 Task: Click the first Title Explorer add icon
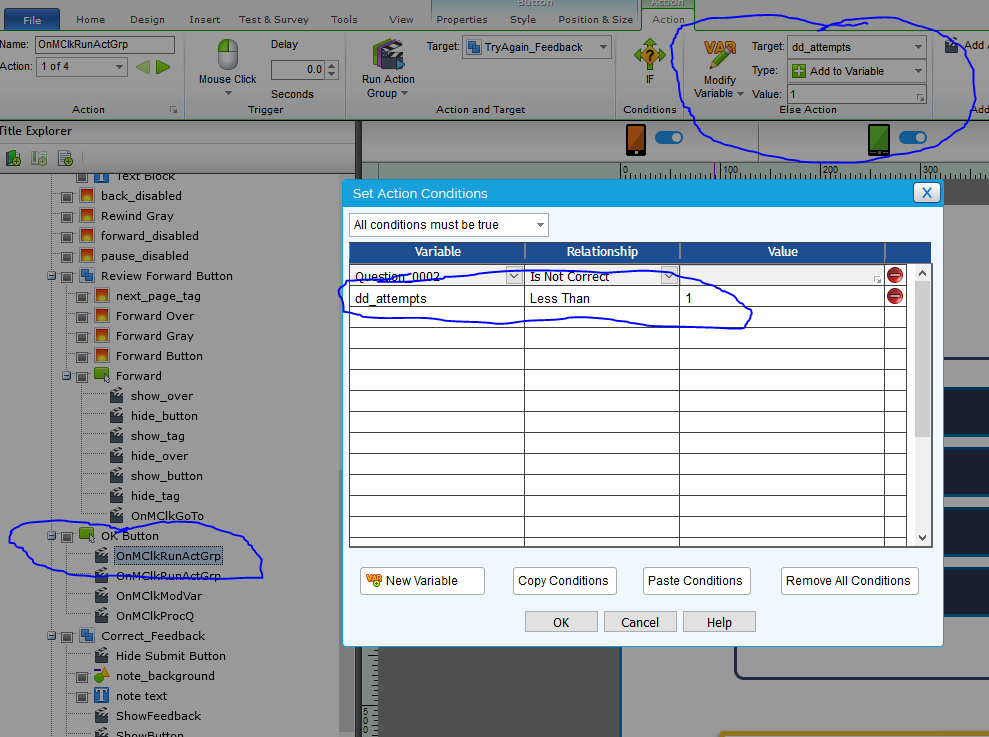(x=13, y=158)
